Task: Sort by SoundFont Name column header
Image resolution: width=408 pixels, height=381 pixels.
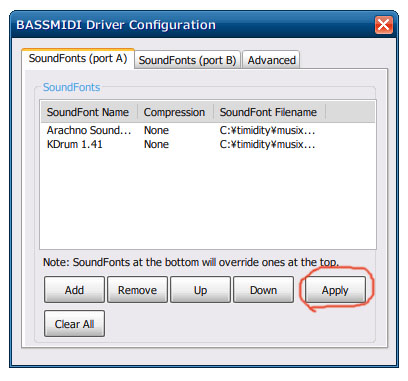Action: pos(89,112)
